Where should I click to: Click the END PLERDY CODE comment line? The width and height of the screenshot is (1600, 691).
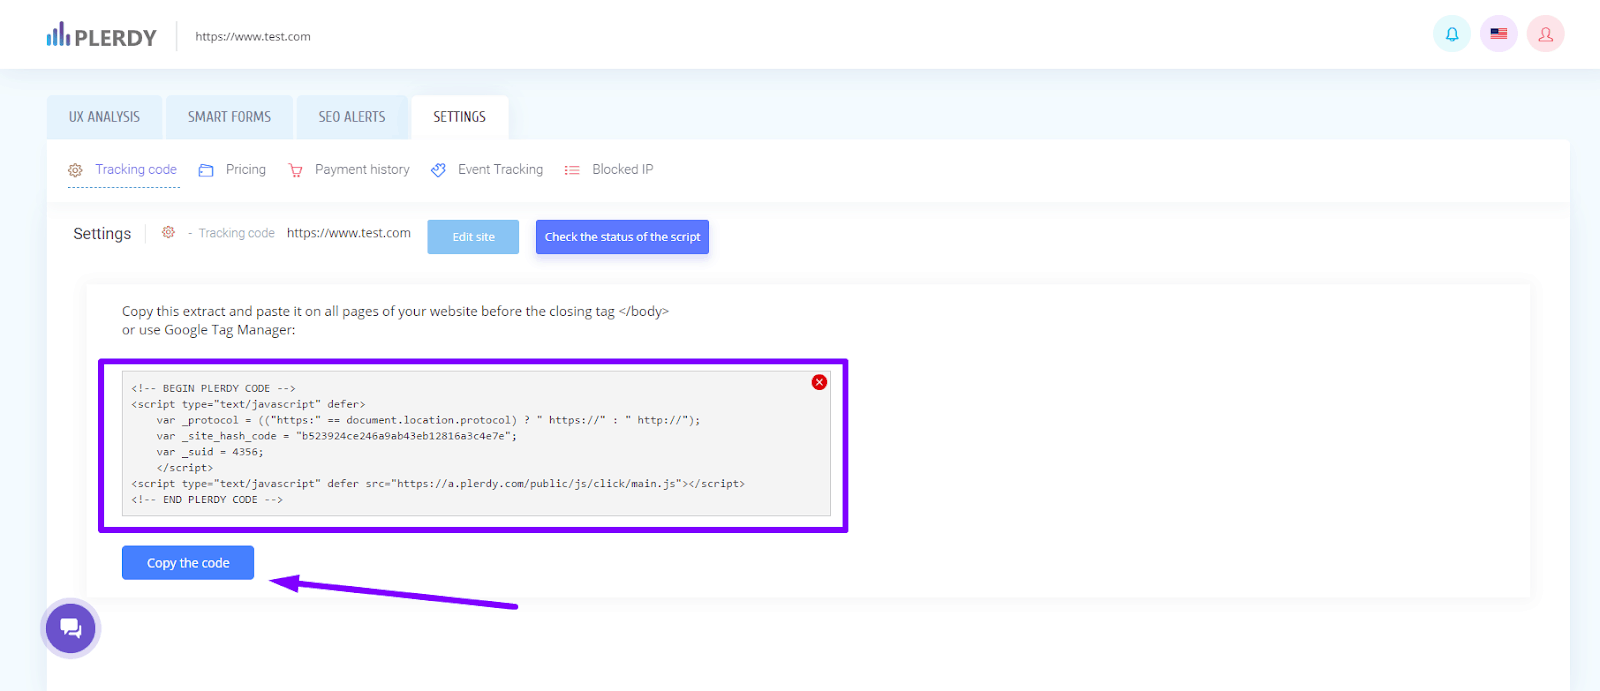(207, 499)
